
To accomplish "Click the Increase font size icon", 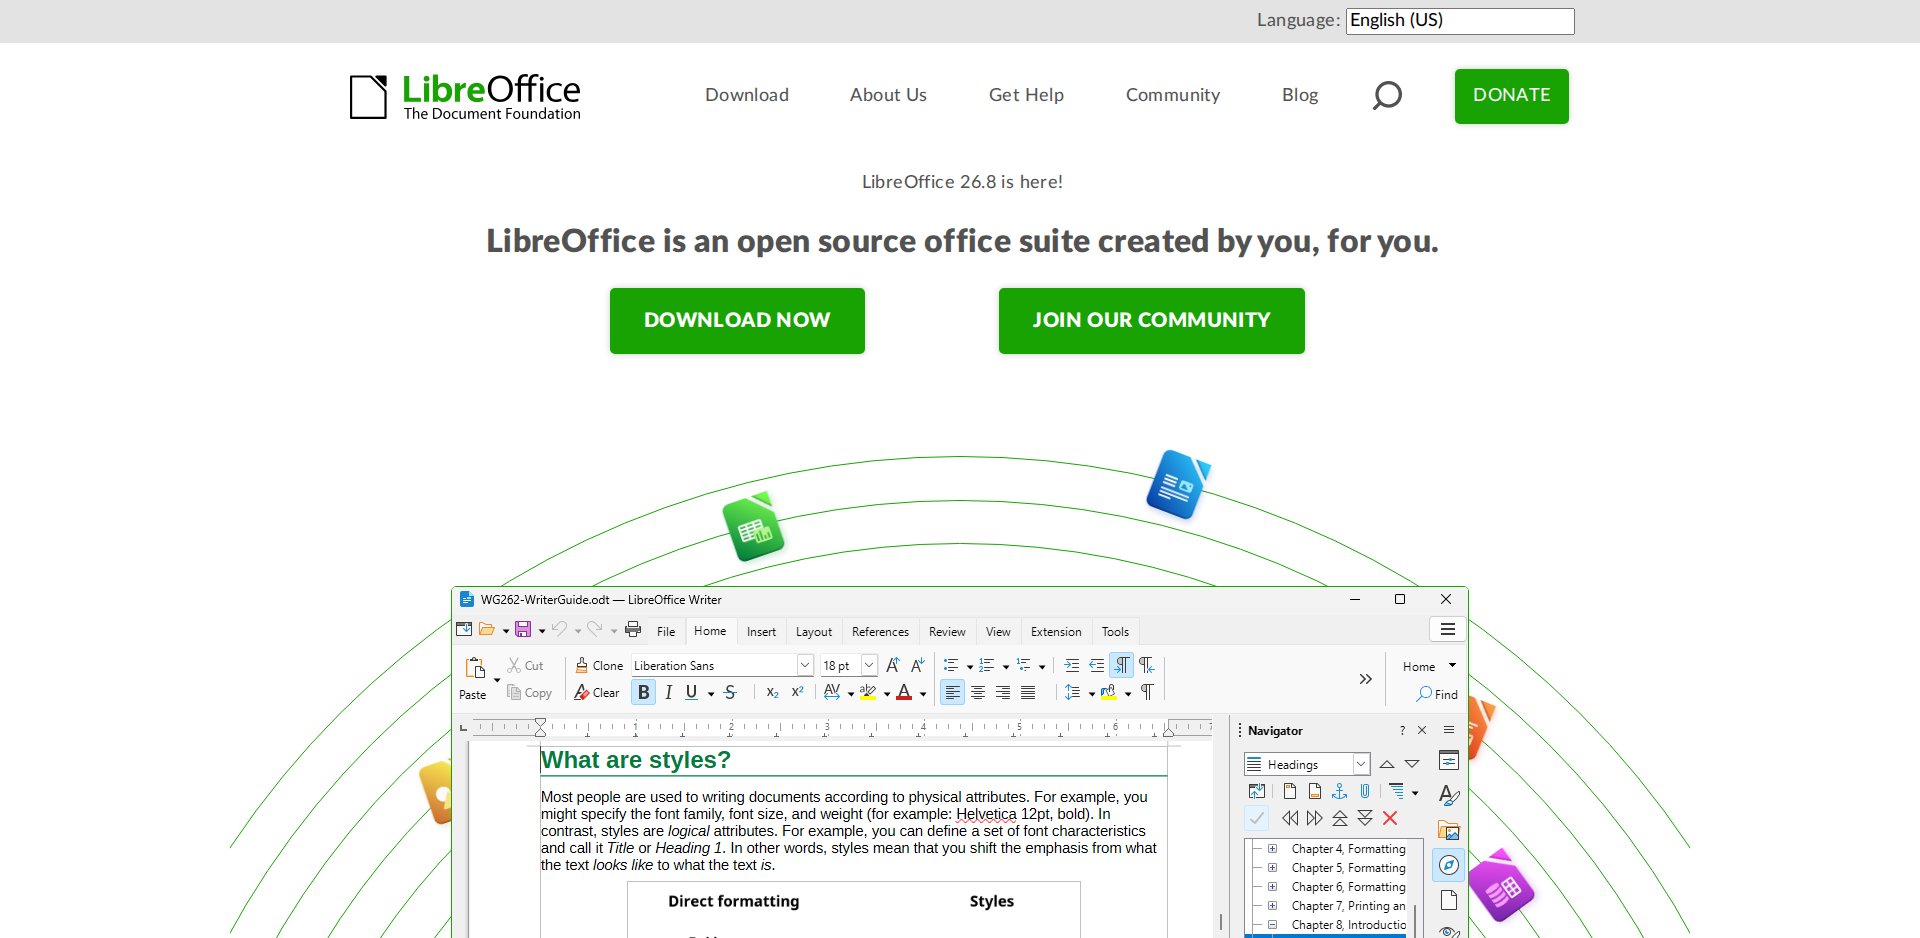I will [893, 665].
